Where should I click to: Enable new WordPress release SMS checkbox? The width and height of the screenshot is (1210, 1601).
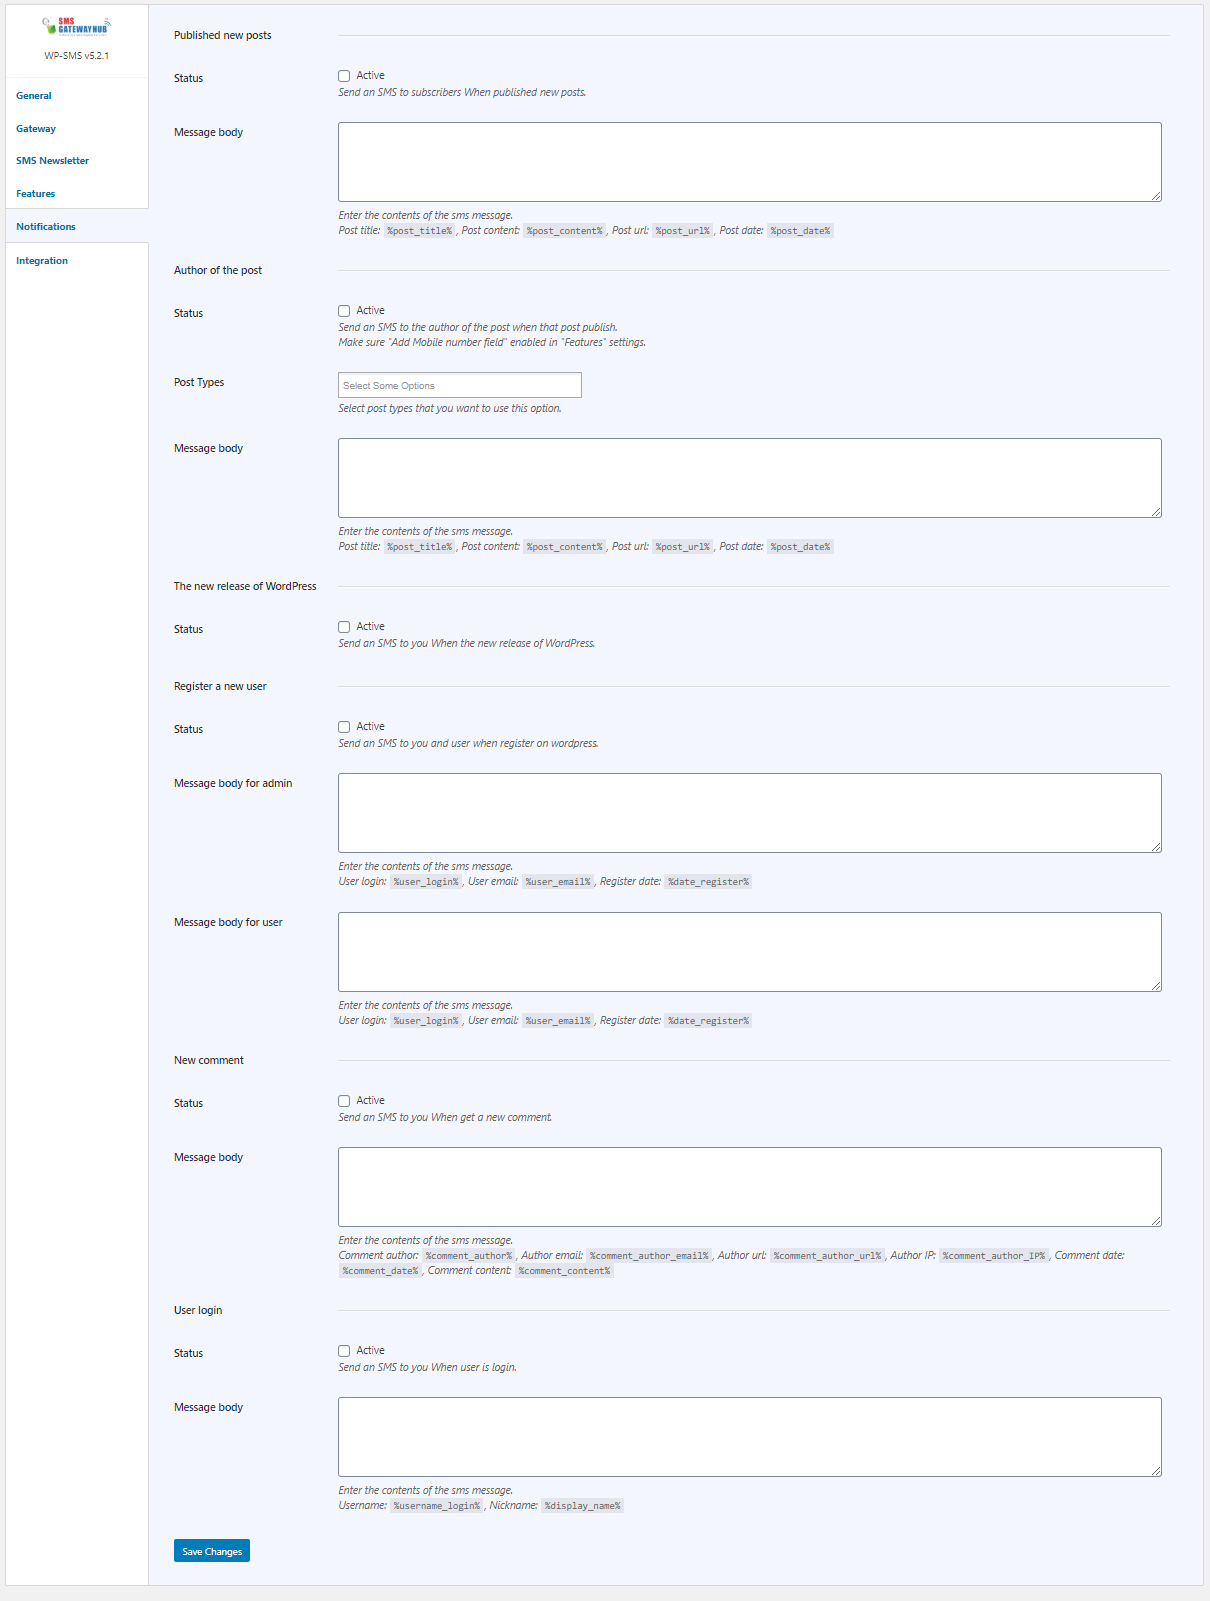(x=344, y=627)
